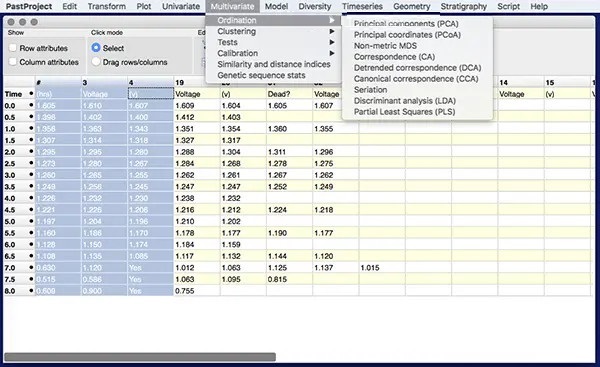Click the (v) name under column 15
This screenshot has width=600, height=367.
567,94
